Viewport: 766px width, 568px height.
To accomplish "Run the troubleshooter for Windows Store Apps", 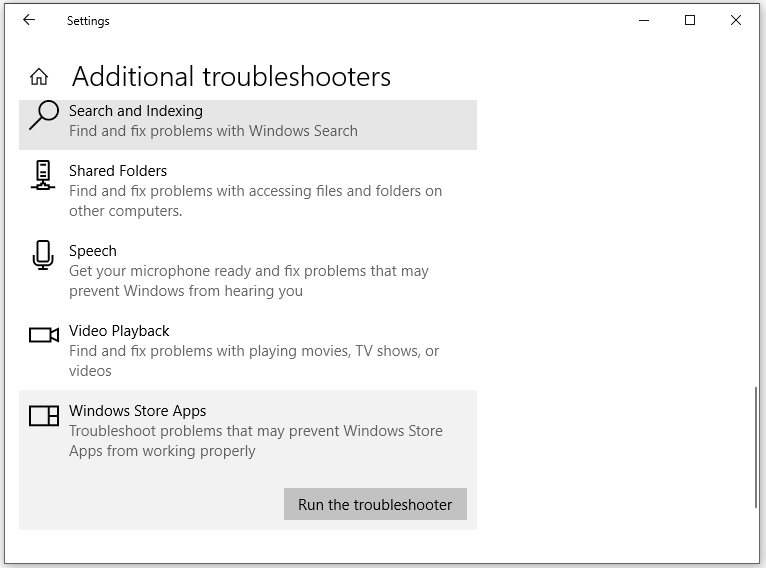I will (375, 504).
